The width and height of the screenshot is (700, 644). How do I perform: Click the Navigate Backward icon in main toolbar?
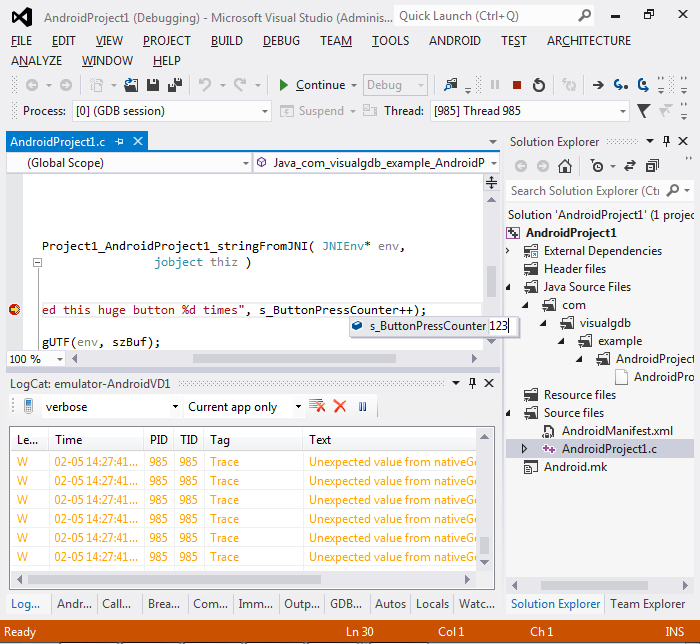pos(32,85)
